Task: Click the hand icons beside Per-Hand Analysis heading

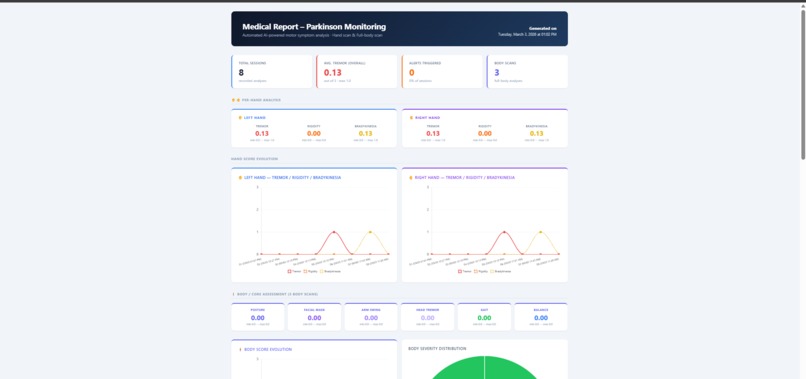Action: [236, 100]
